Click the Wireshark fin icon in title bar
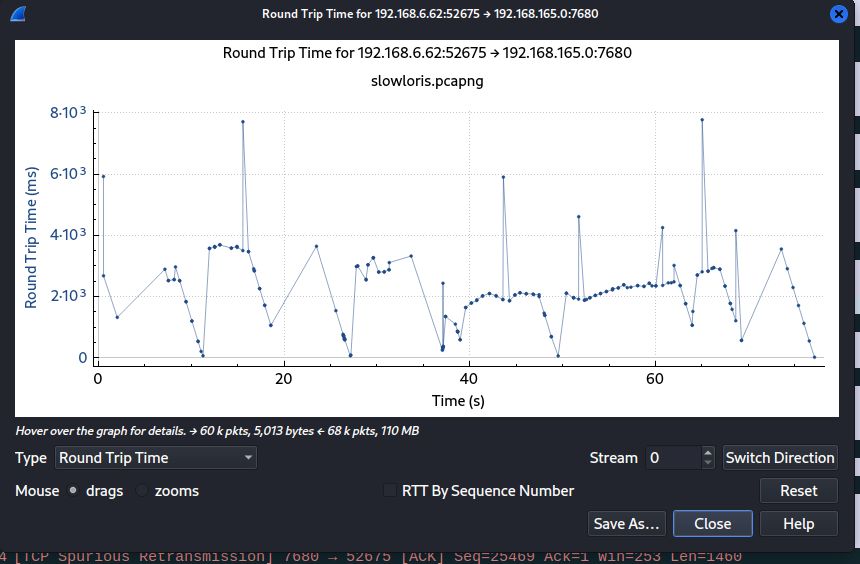The width and height of the screenshot is (860, 564). click(19, 14)
